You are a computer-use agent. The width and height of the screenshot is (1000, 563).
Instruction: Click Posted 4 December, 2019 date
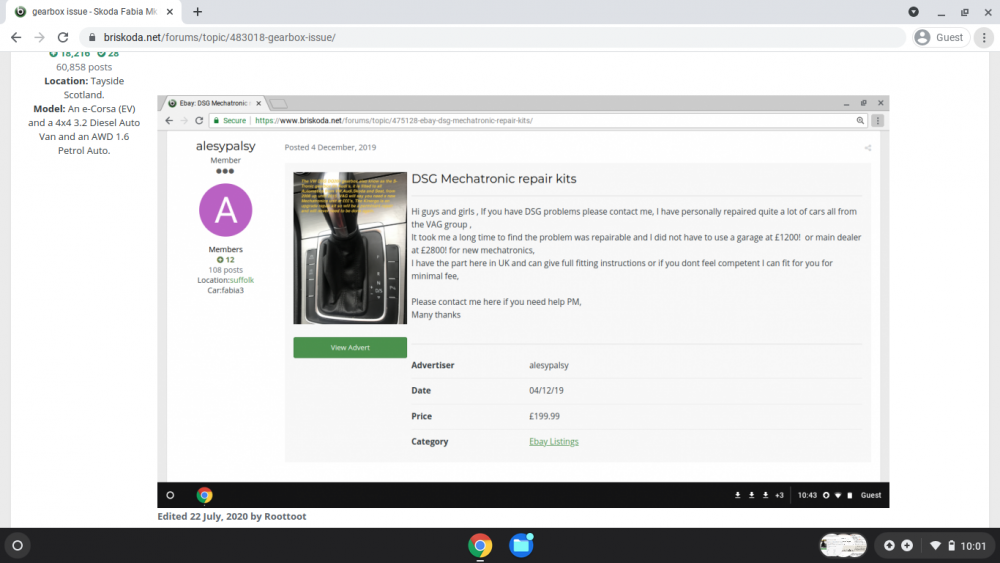pyautogui.click(x=330, y=147)
